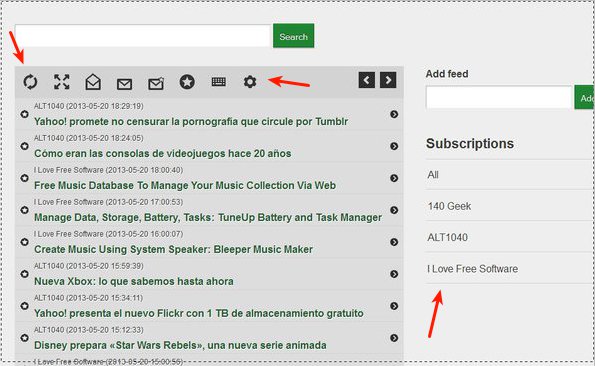Star the Free Music Database article
This screenshot has width=595, height=366.
click(25, 178)
